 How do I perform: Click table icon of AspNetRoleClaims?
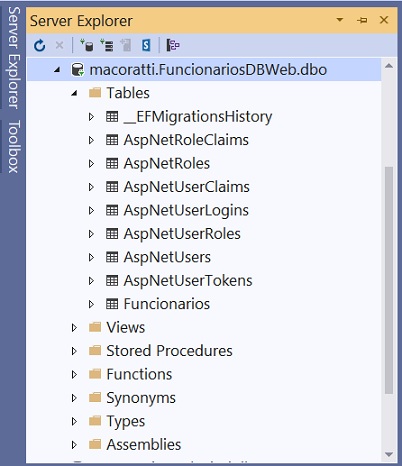(x=112, y=140)
